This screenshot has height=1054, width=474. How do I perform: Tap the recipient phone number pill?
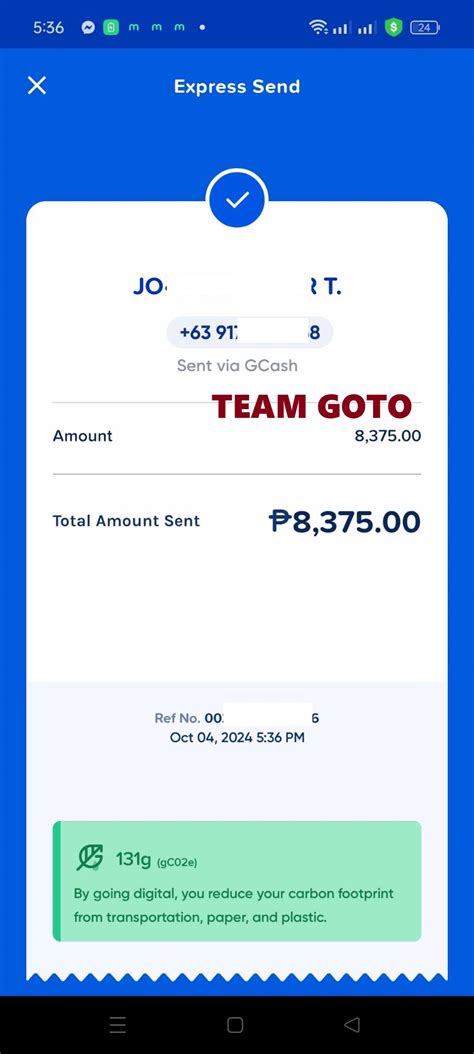(249, 332)
